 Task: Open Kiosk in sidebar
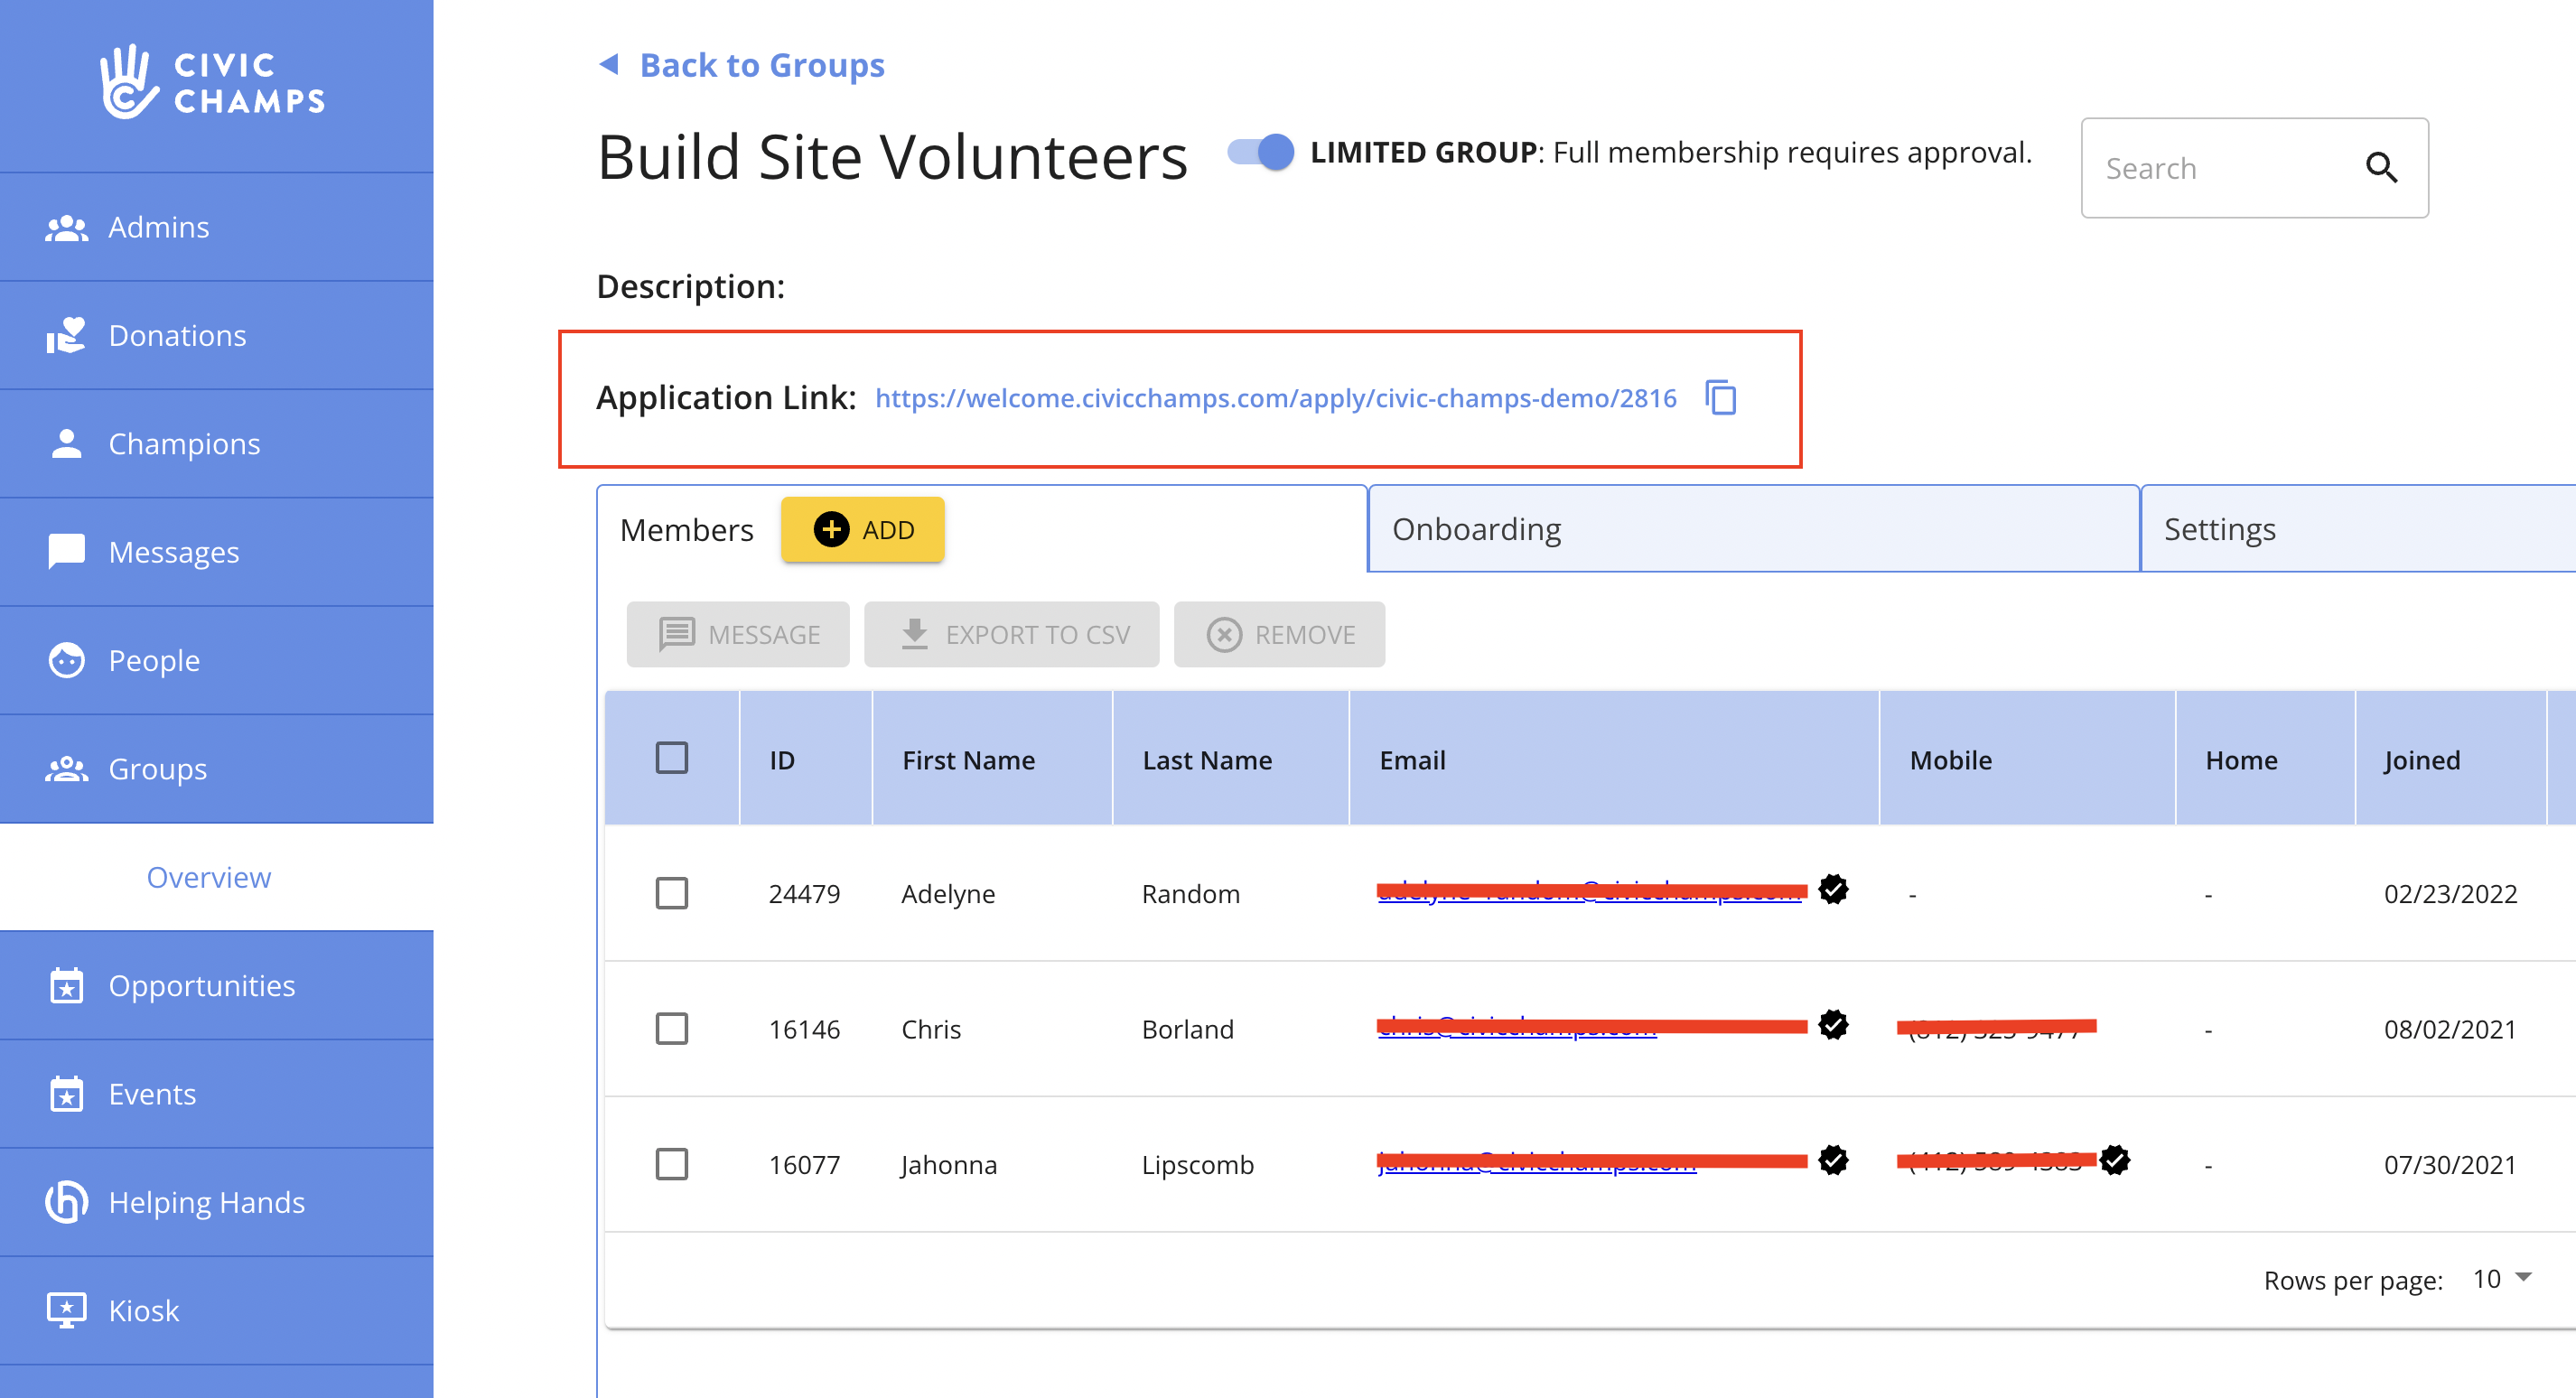coord(216,1310)
